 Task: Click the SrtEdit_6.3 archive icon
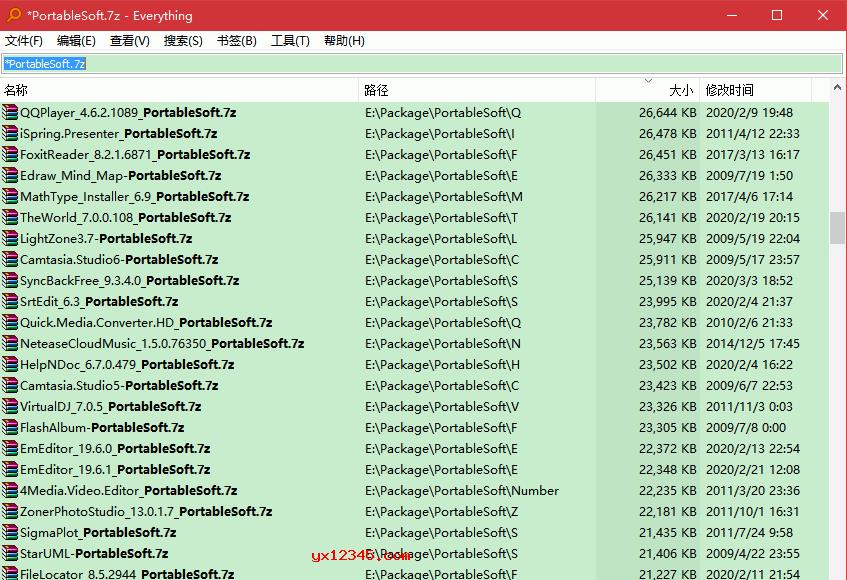[x=10, y=301]
